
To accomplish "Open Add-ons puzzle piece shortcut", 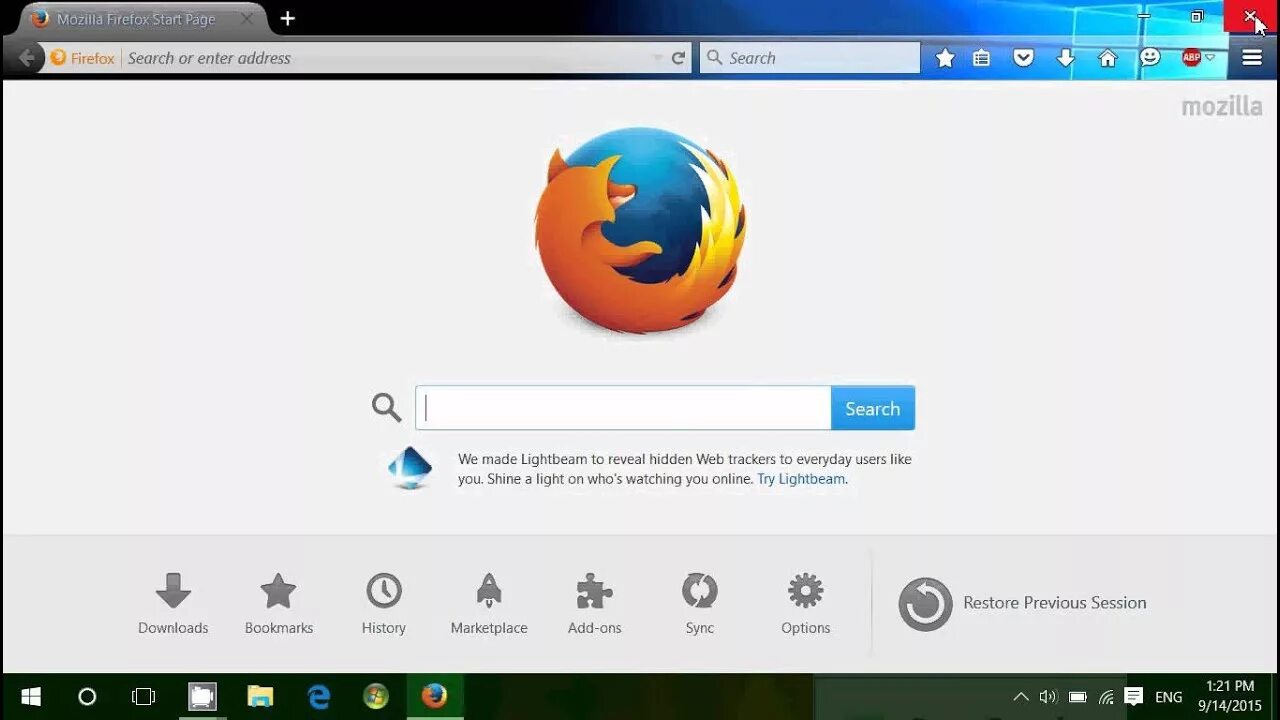I will [x=595, y=604].
